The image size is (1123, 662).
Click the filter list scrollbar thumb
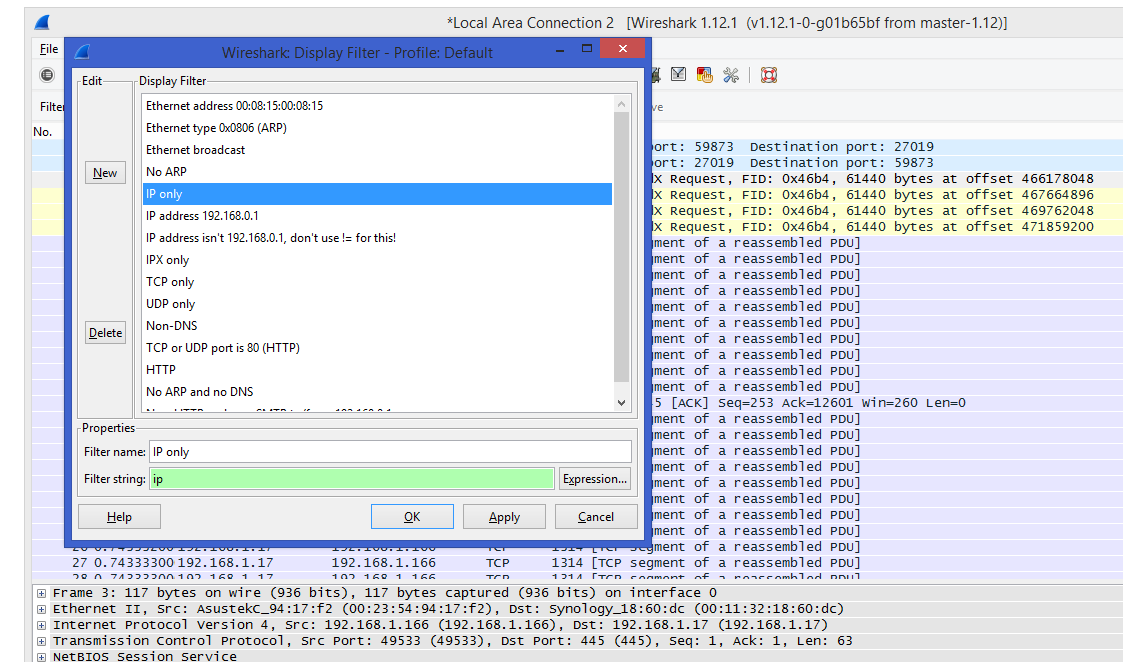622,247
